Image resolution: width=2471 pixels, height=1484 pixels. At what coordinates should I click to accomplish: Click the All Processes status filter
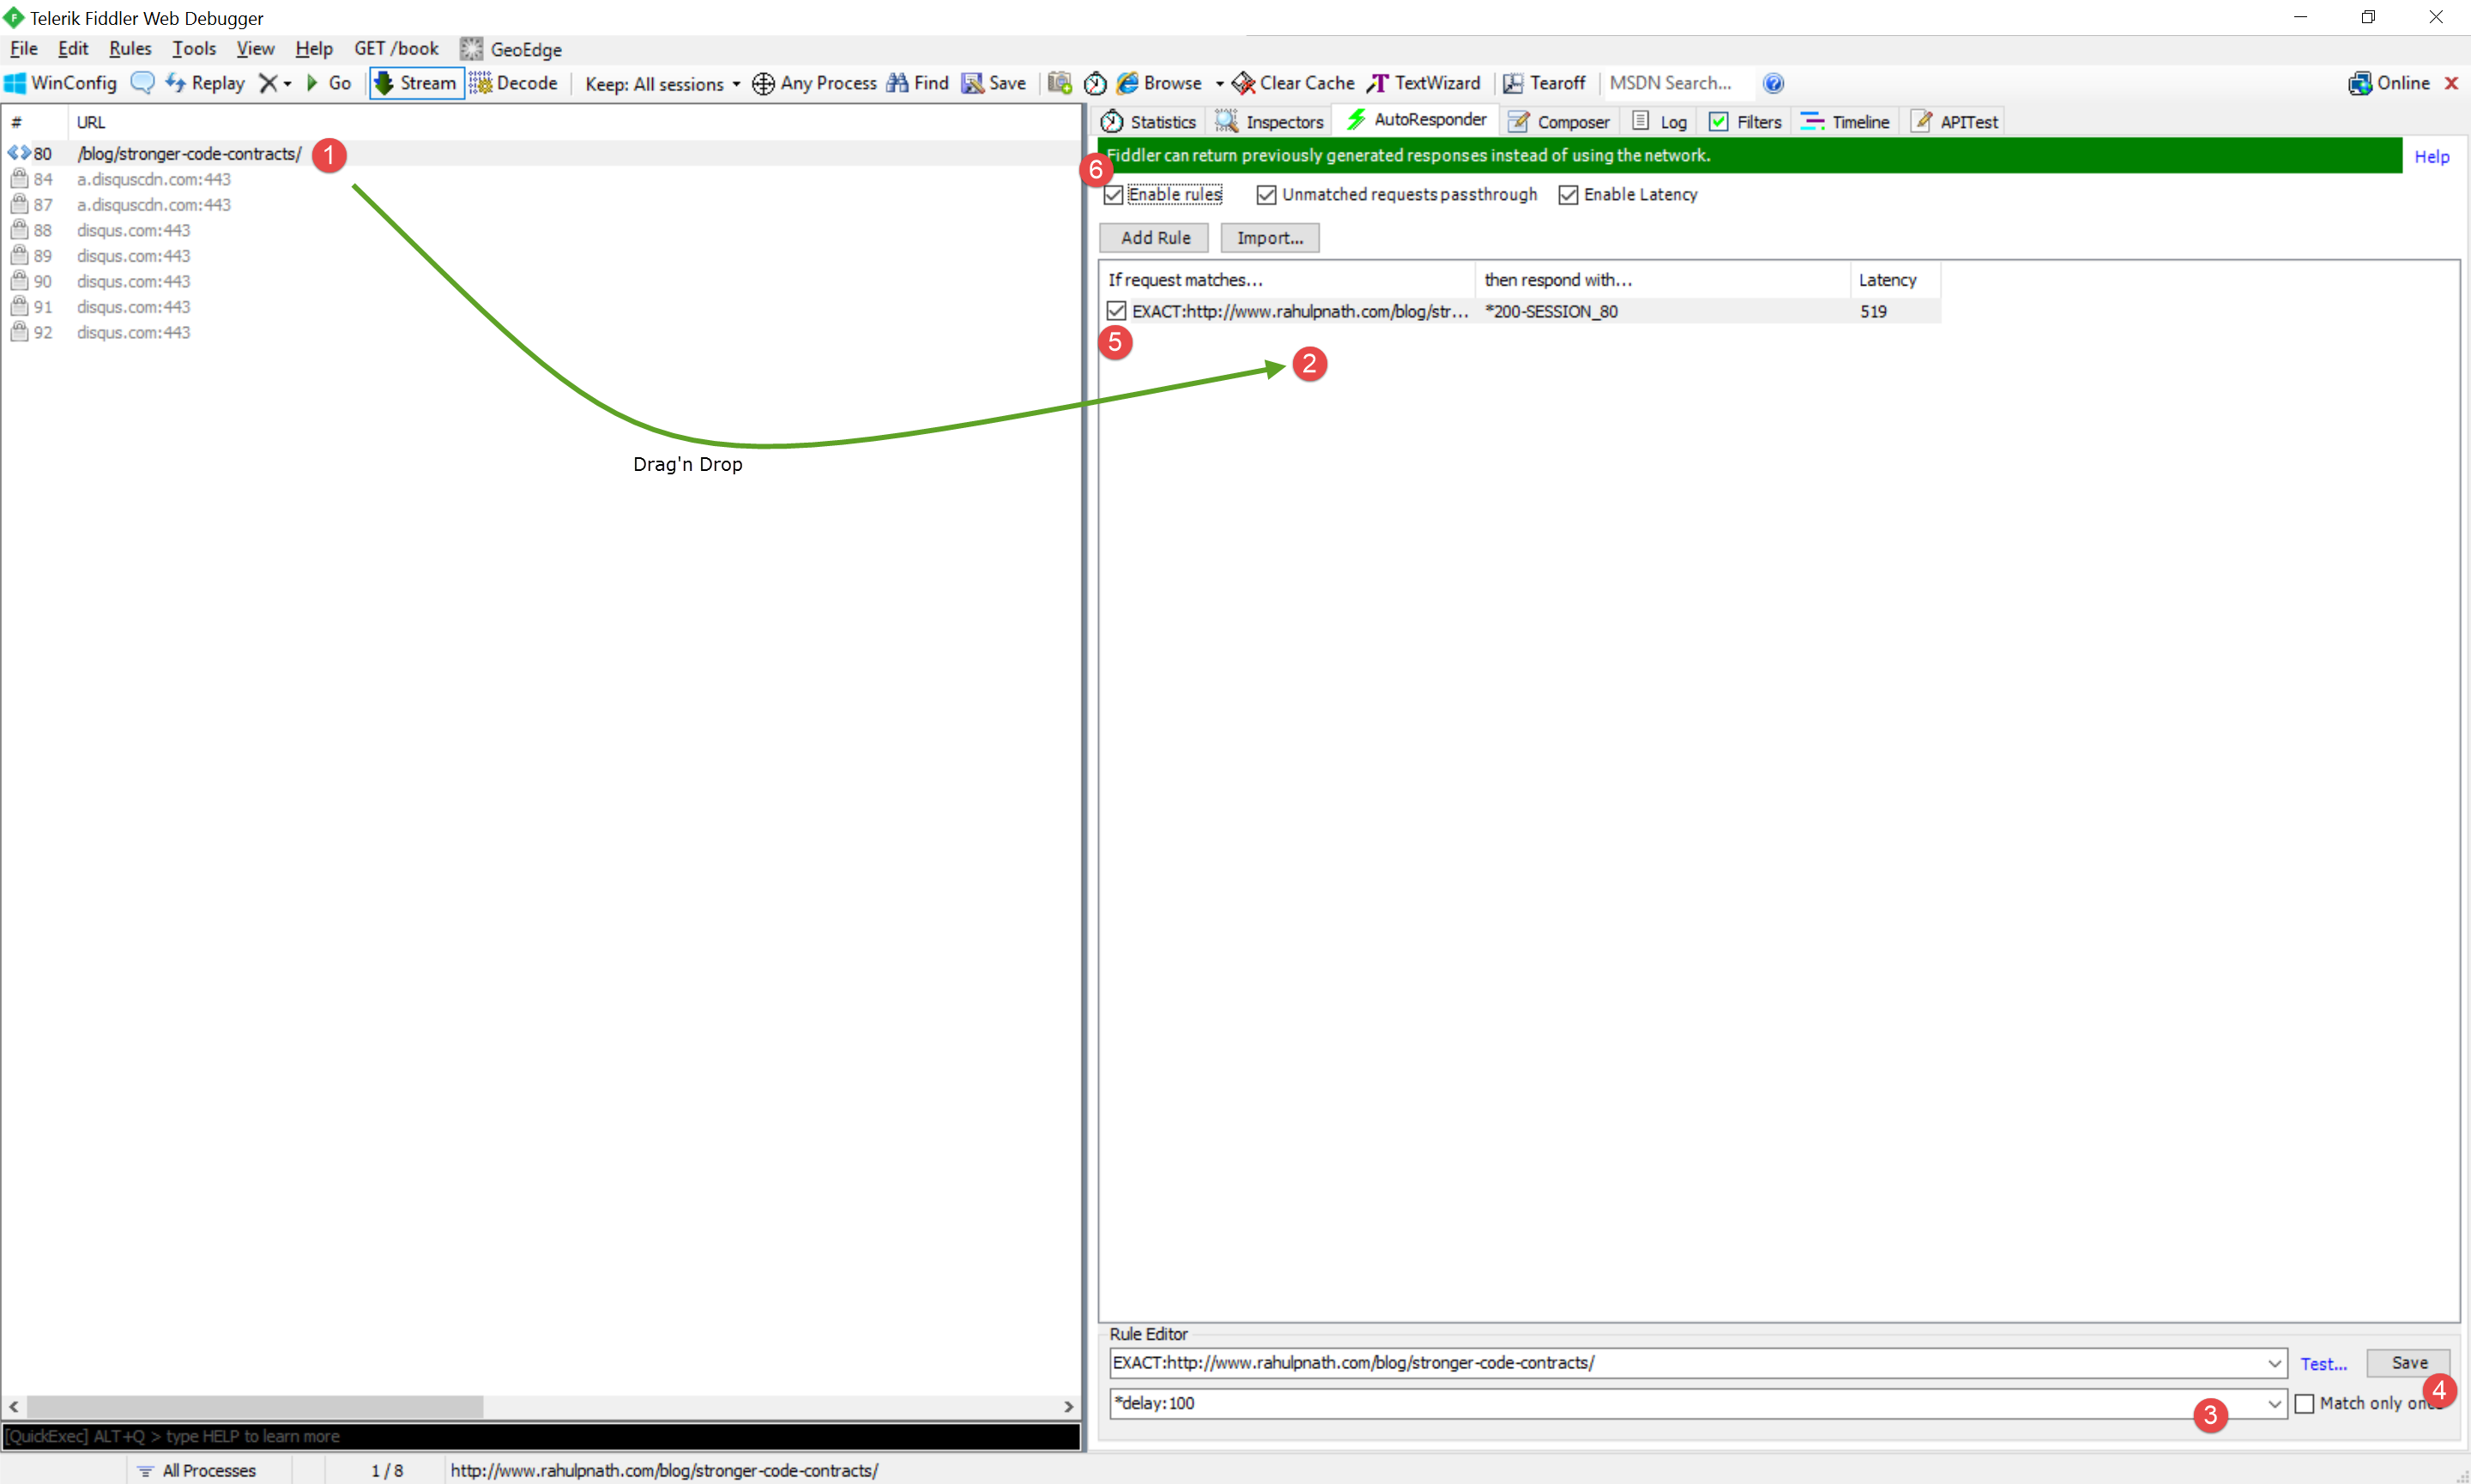coord(197,1470)
